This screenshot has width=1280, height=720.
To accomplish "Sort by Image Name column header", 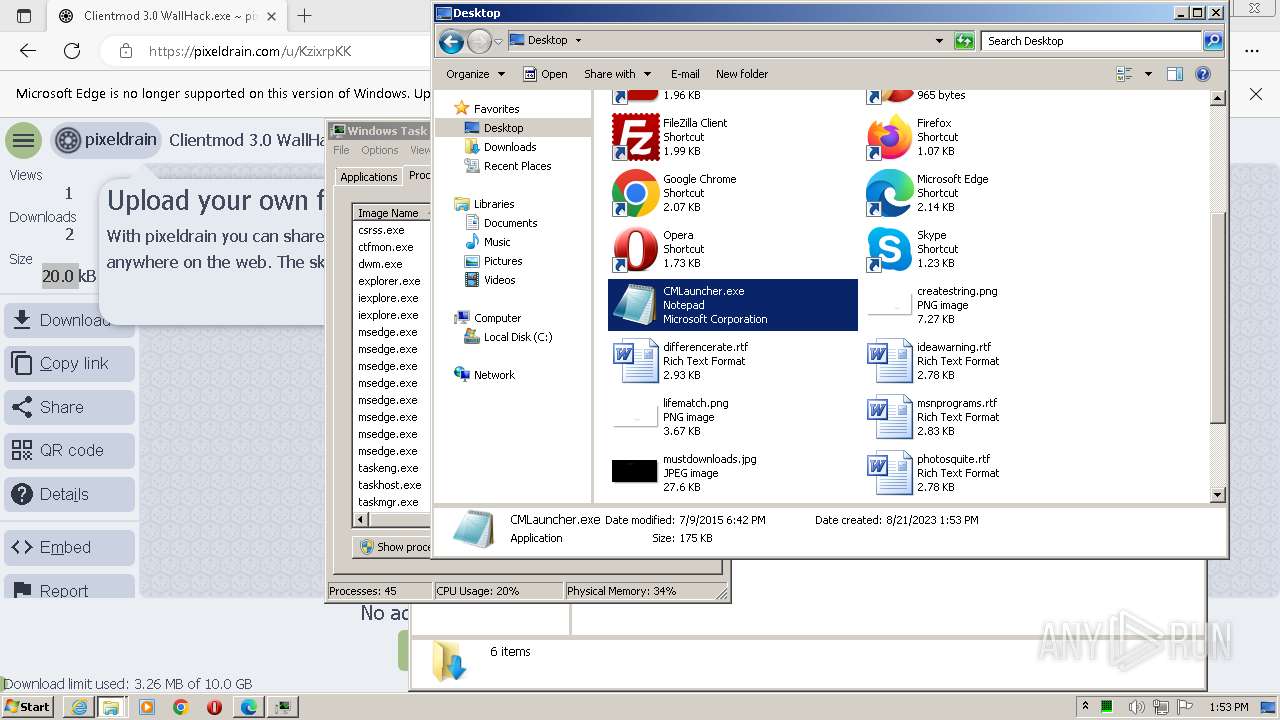I will (x=390, y=213).
